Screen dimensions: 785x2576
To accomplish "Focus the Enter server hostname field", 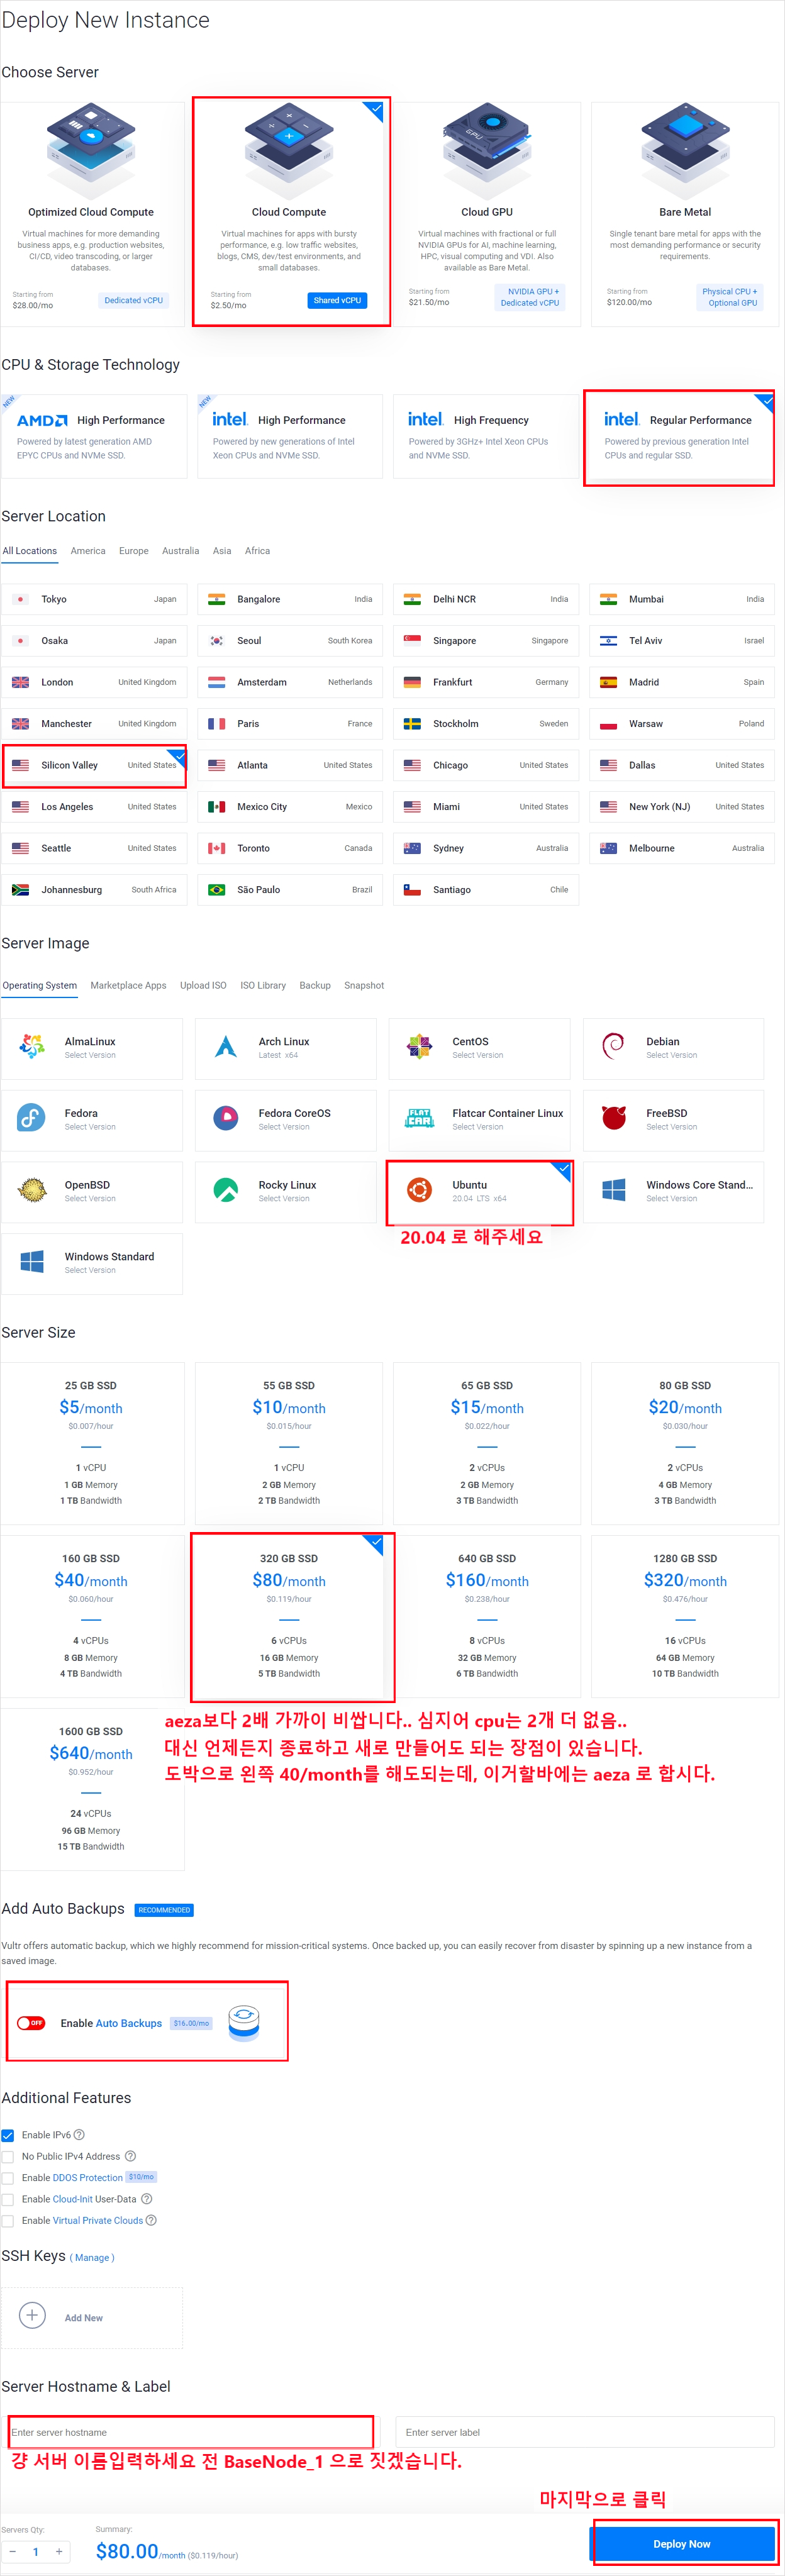I will (x=190, y=2432).
